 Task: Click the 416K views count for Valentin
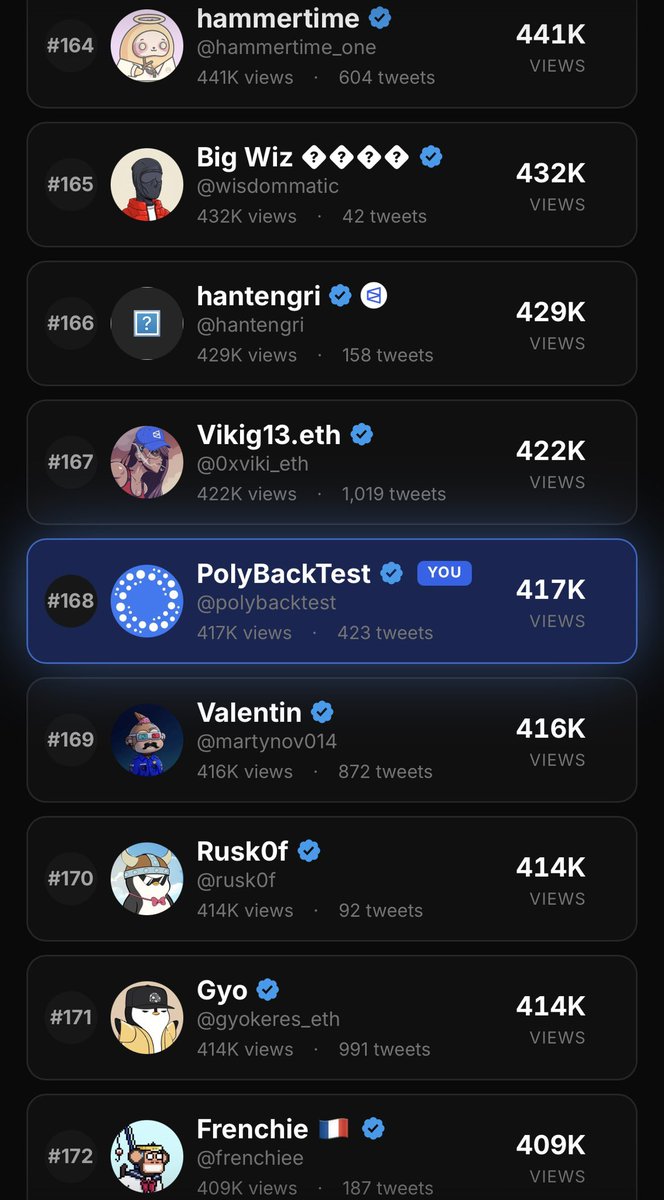point(245,772)
